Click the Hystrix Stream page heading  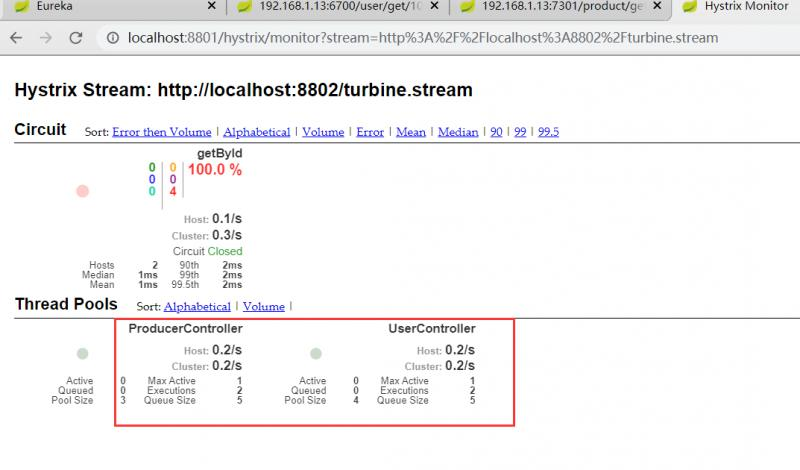243,90
